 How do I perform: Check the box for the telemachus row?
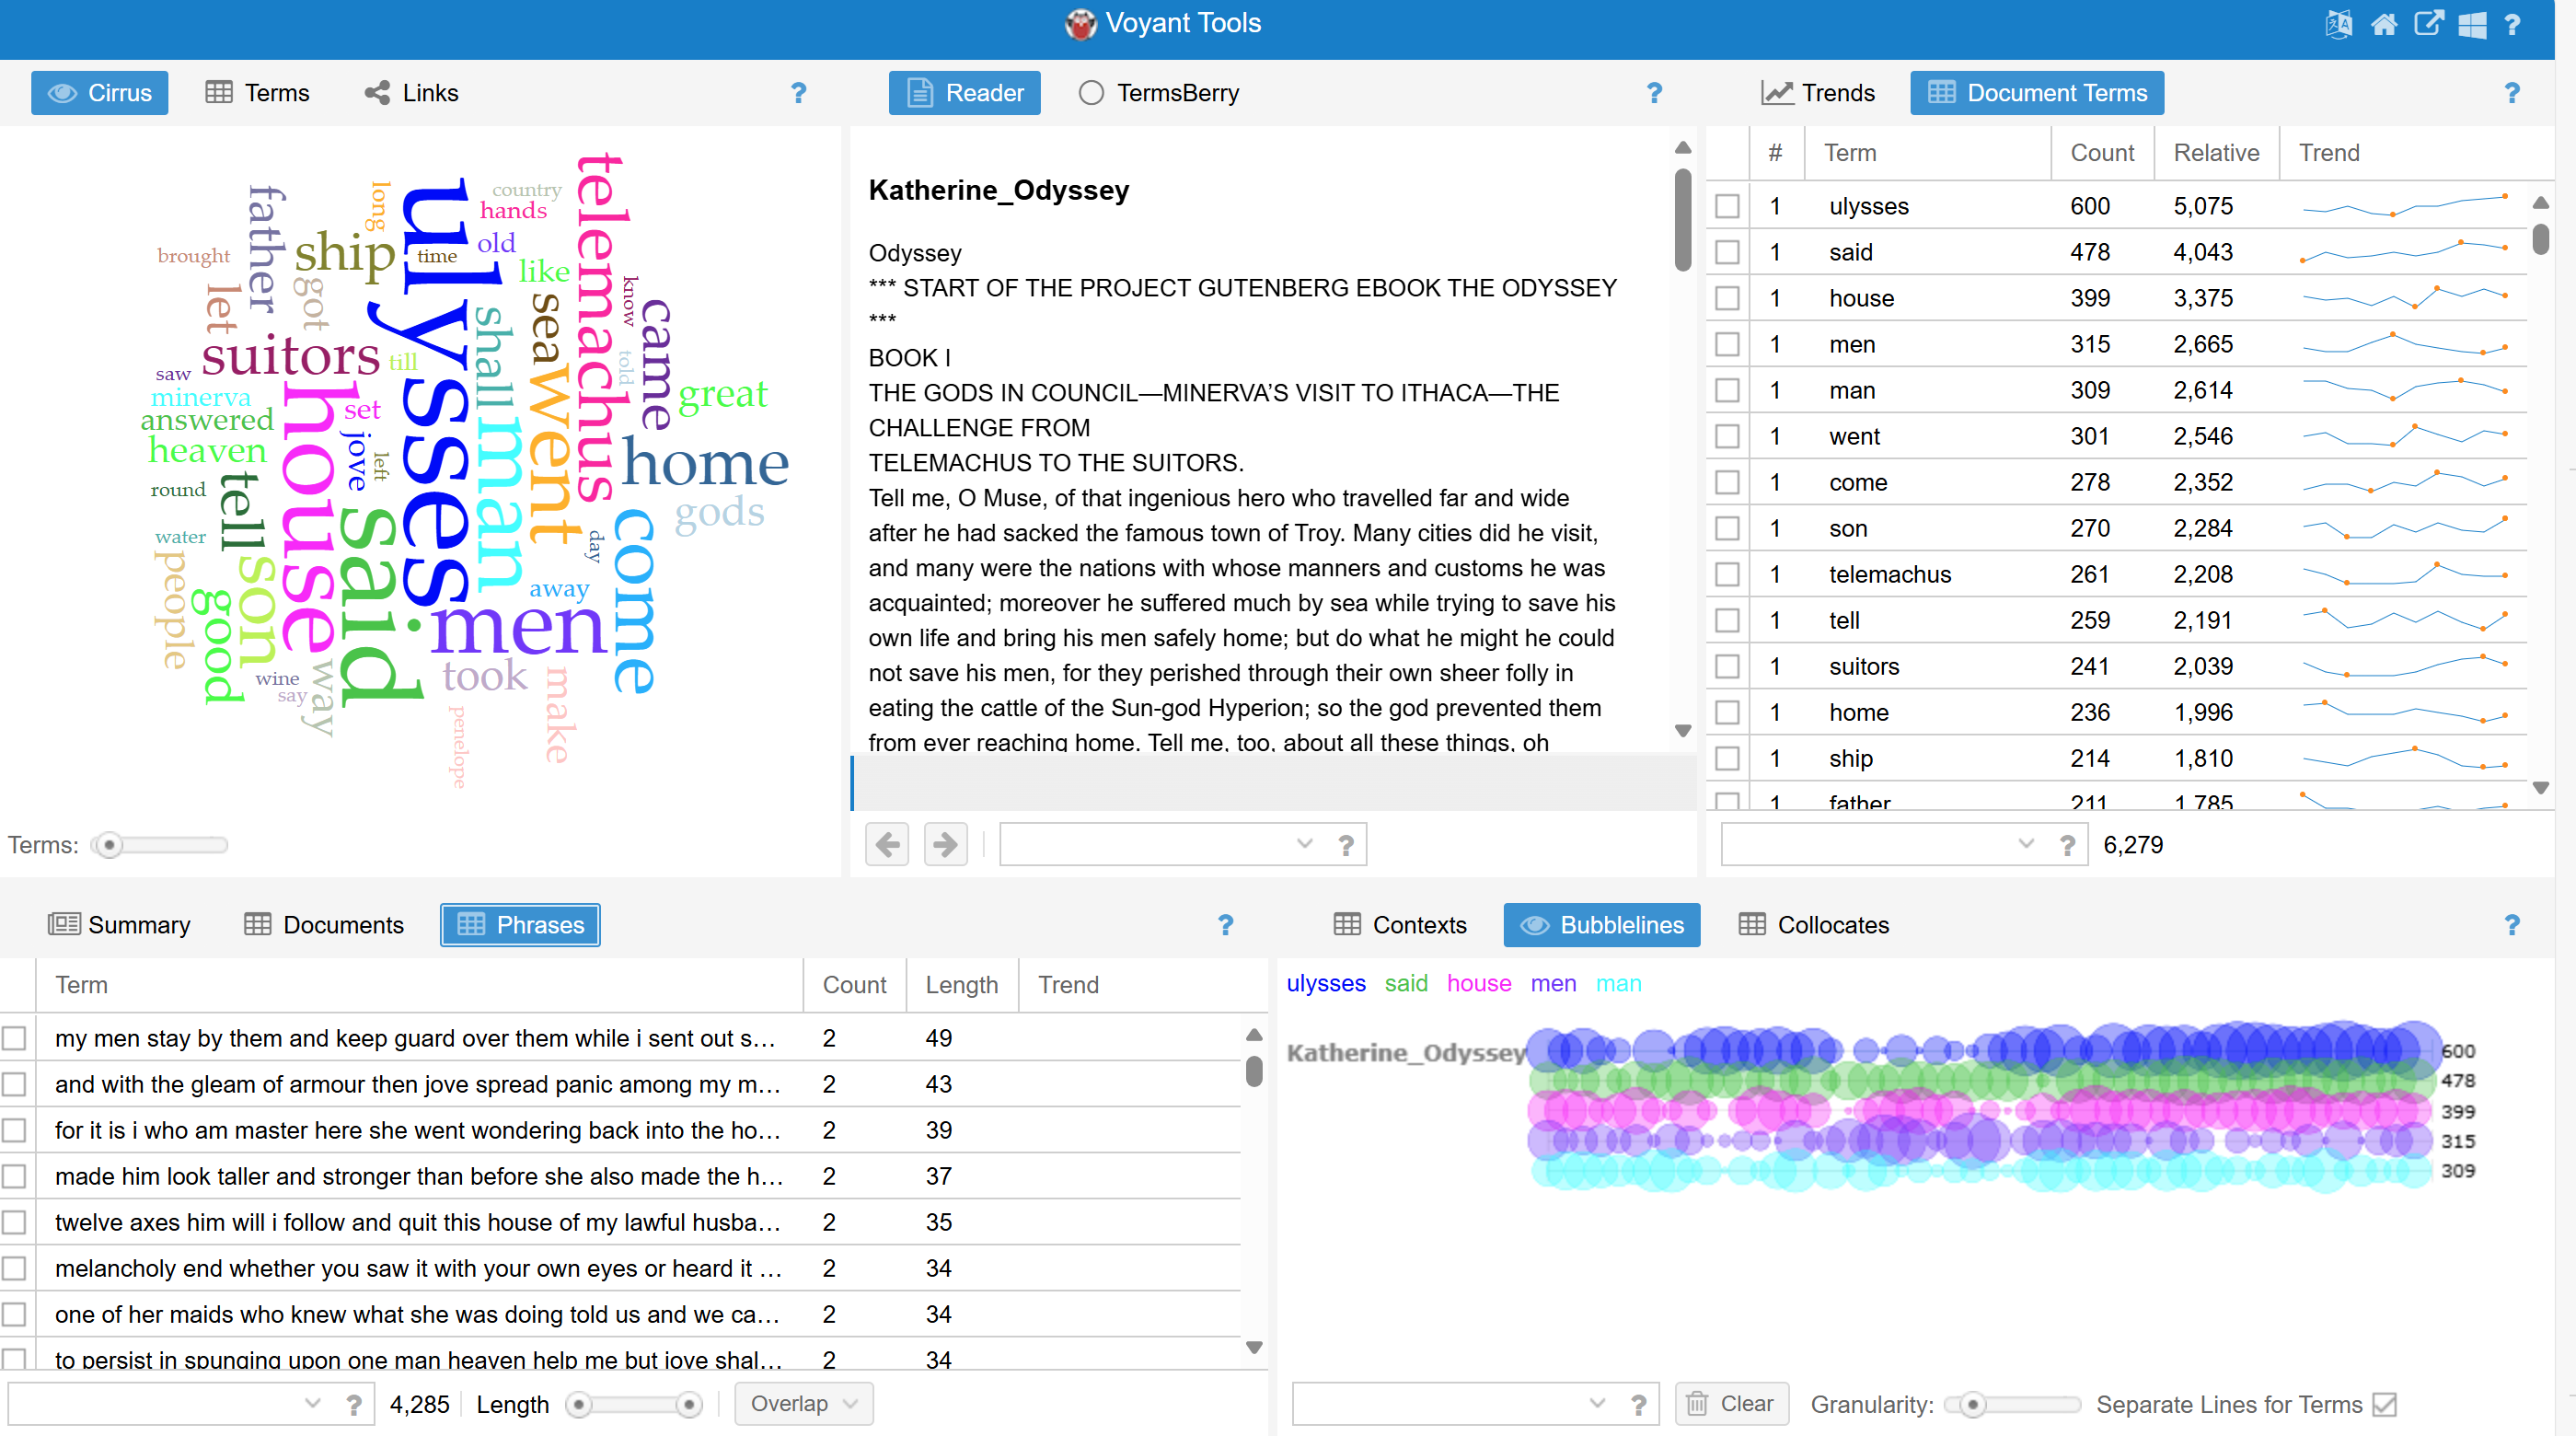click(x=1727, y=574)
